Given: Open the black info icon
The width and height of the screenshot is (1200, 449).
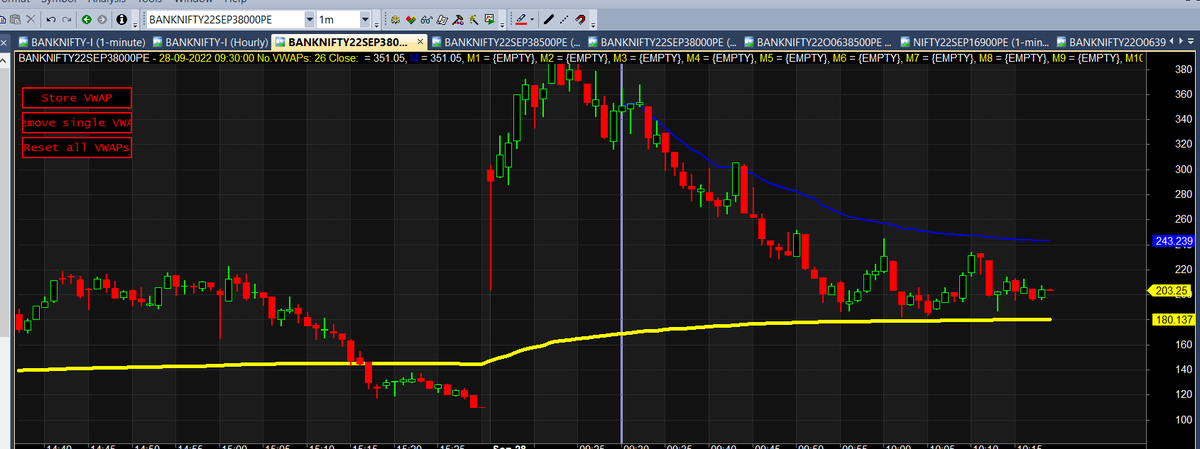Looking at the screenshot, I should click(122, 20).
